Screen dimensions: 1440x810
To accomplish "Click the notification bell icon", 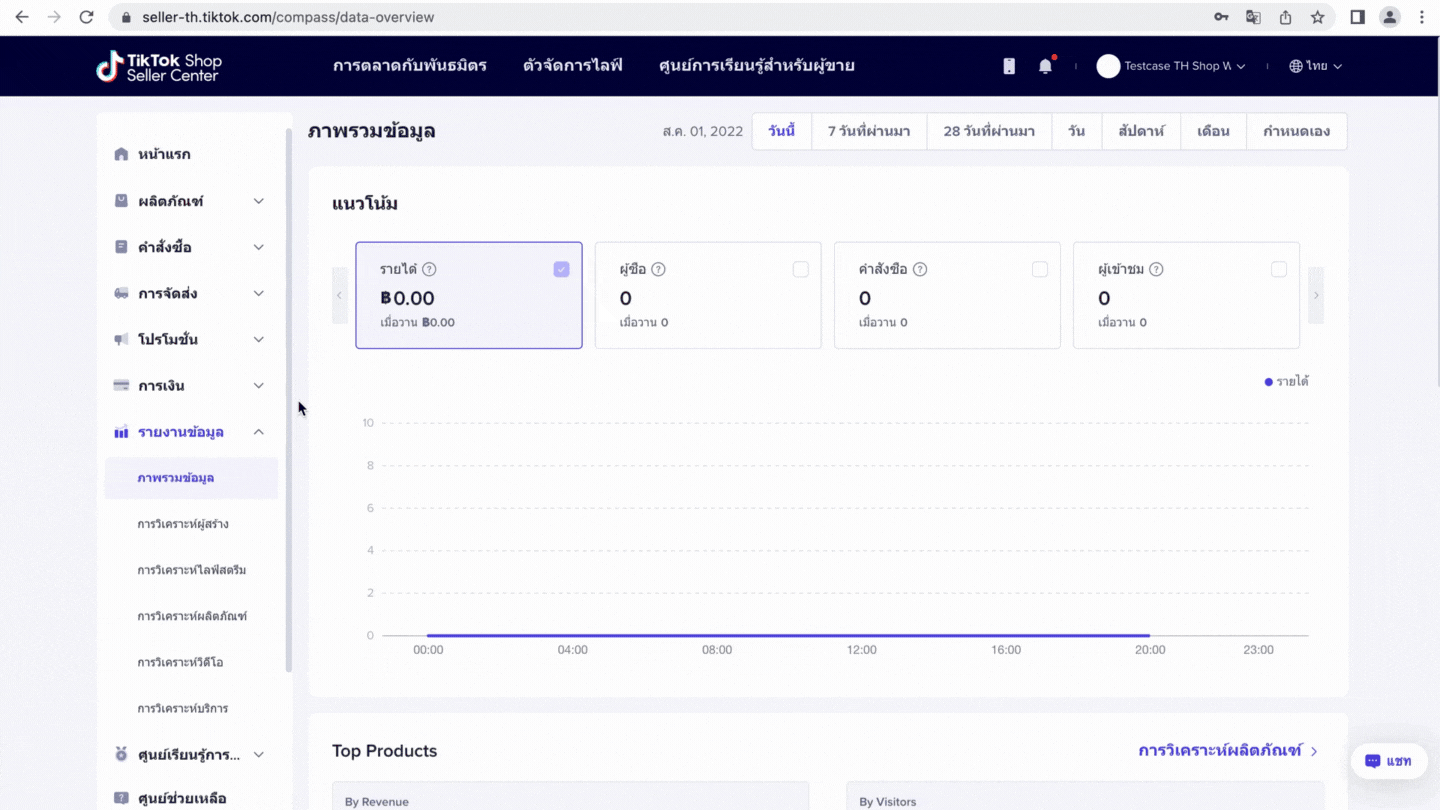I will tap(1045, 66).
